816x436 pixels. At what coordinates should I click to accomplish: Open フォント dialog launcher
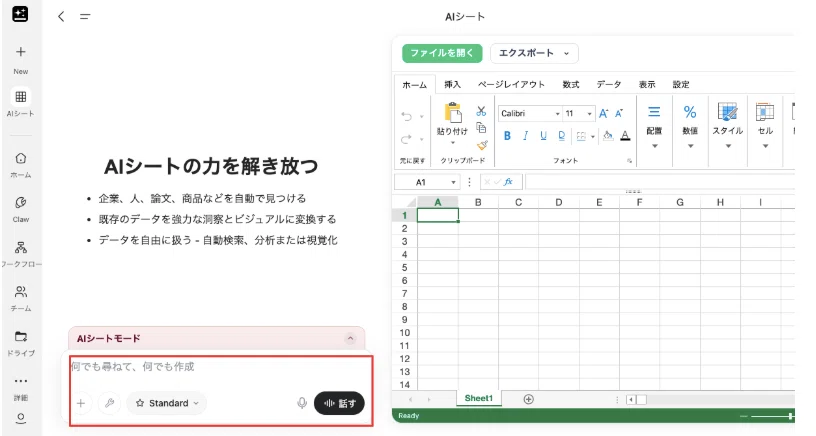(629, 161)
